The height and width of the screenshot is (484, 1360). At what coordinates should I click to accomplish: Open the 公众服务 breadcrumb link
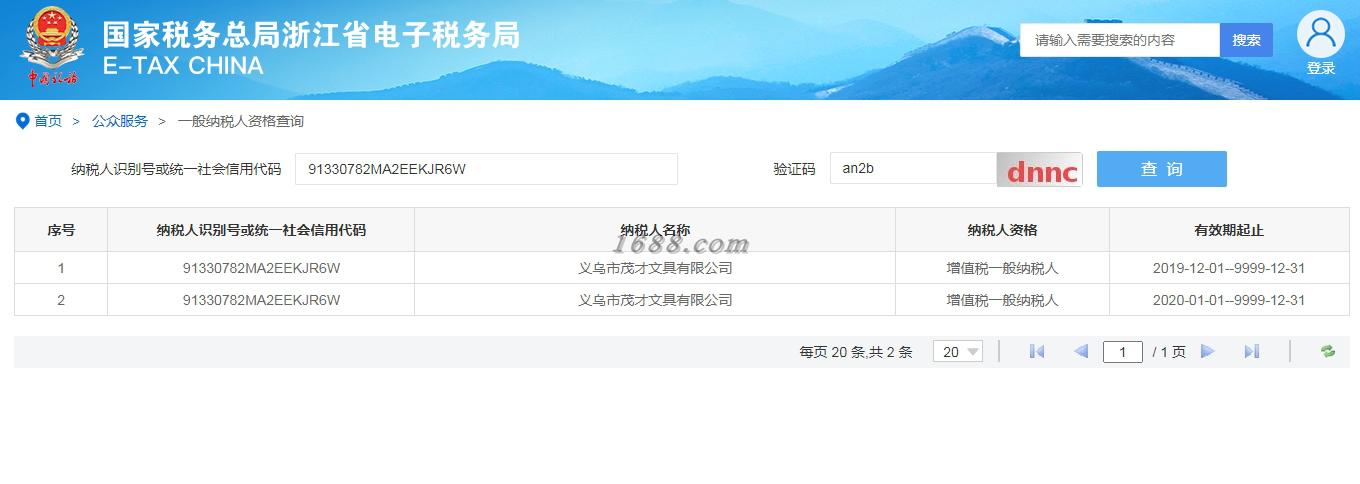(120, 121)
